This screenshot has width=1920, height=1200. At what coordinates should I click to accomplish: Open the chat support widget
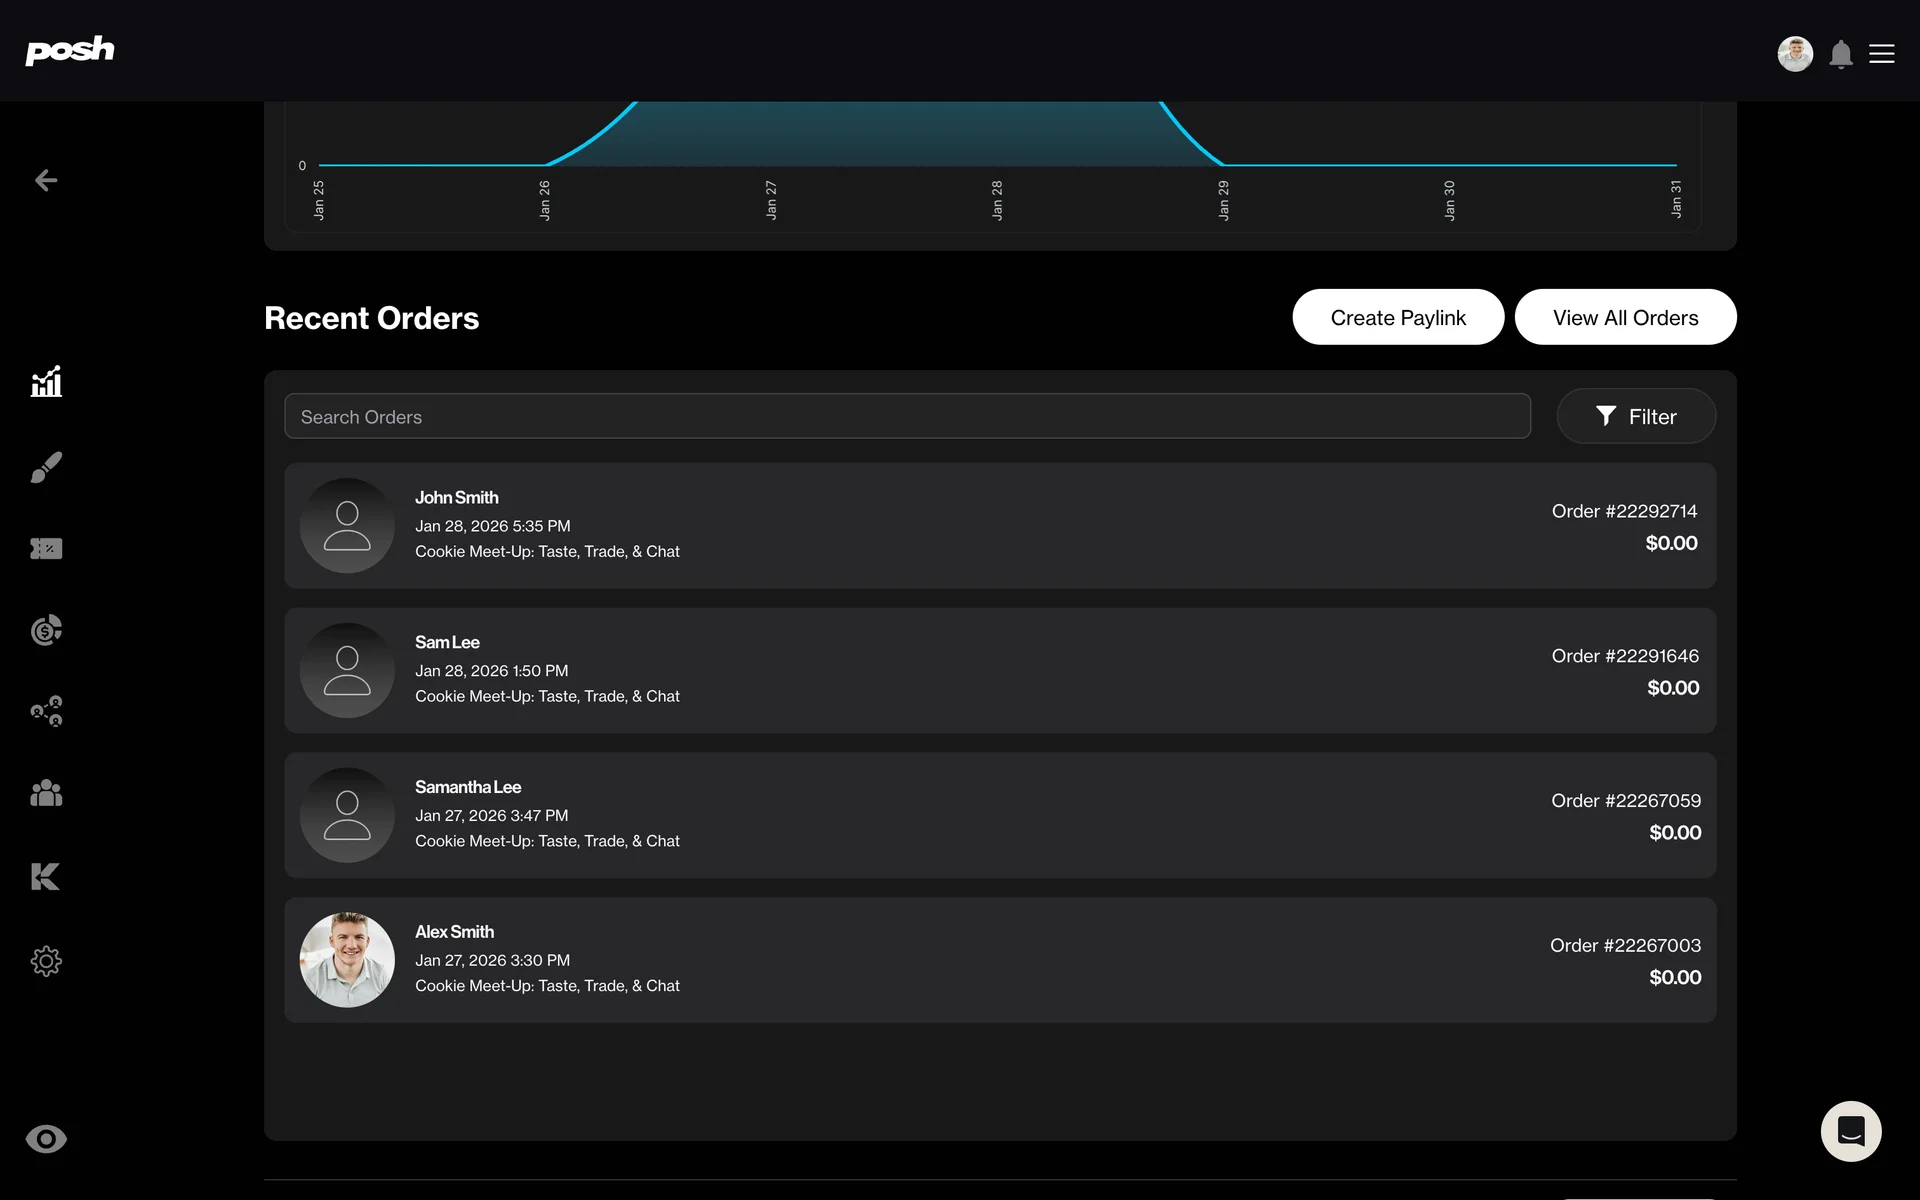click(1851, 1131)
